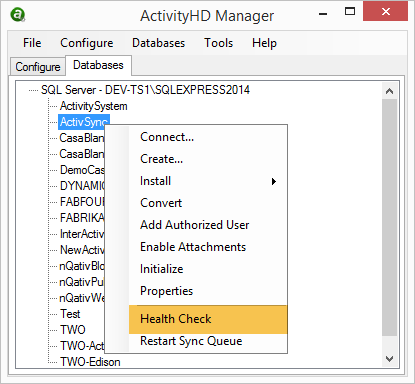This screenshot has width=415, height=384.
Task: Maximize the ActivityHD Manager window
Action: point(350,12)
